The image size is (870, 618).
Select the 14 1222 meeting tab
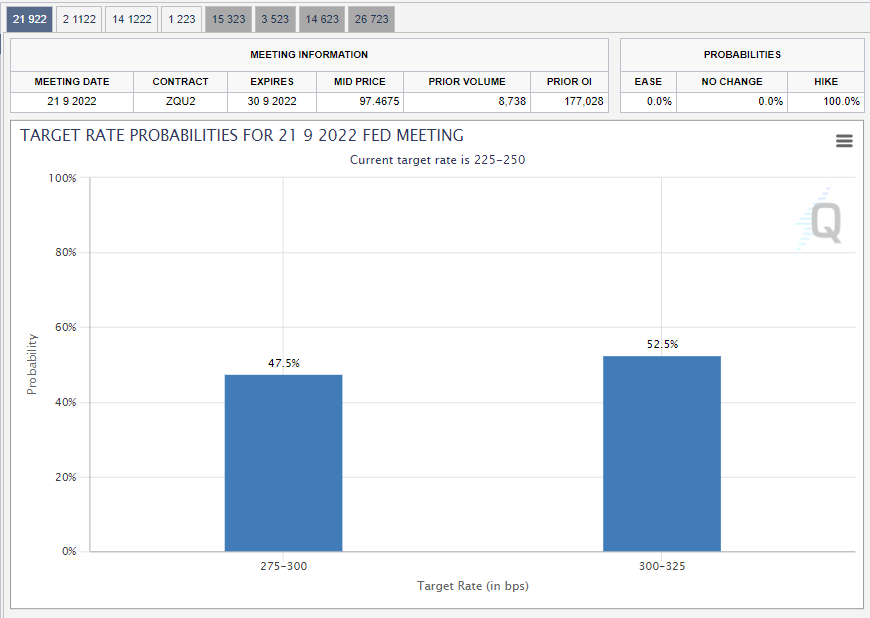tap(131, 19)
